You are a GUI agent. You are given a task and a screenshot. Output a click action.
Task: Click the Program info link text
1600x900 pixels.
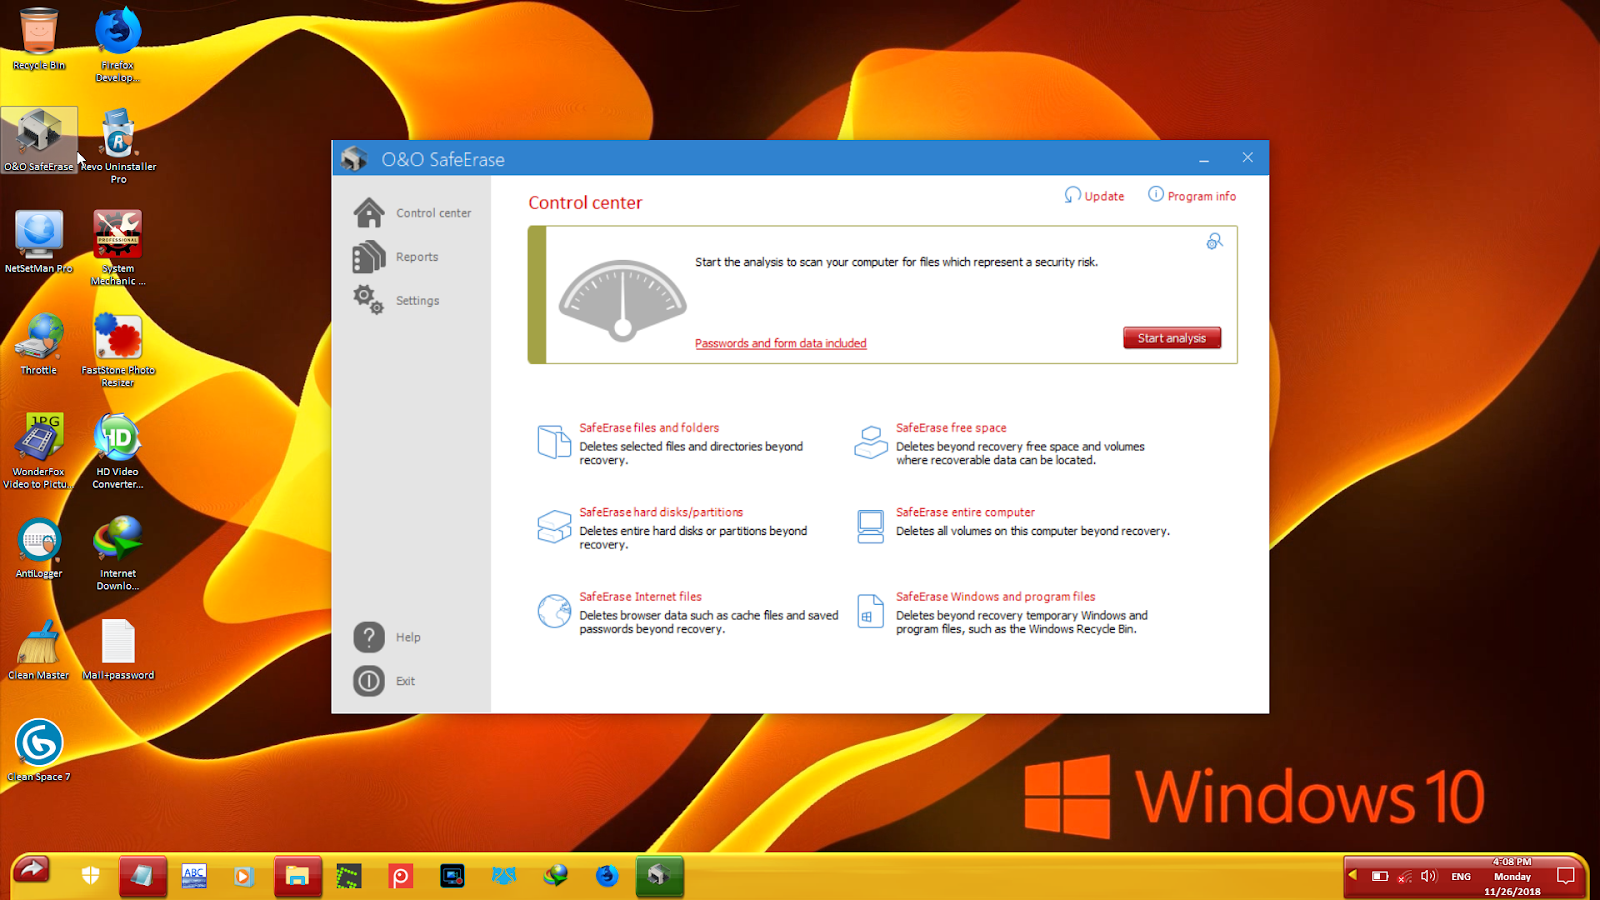click(1201, 196)
